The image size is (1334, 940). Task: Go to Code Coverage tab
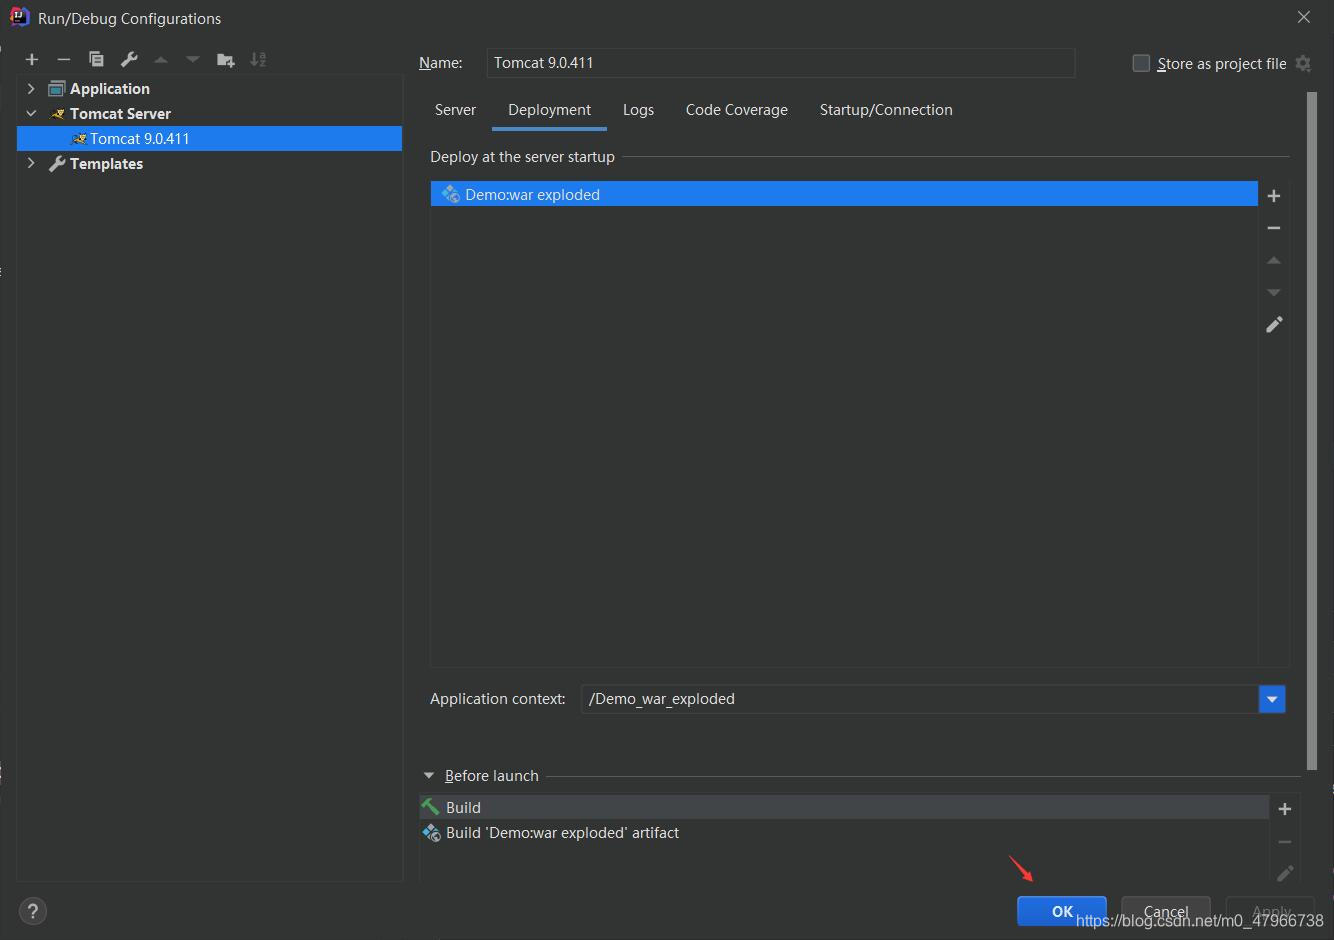tap(737, 110)
